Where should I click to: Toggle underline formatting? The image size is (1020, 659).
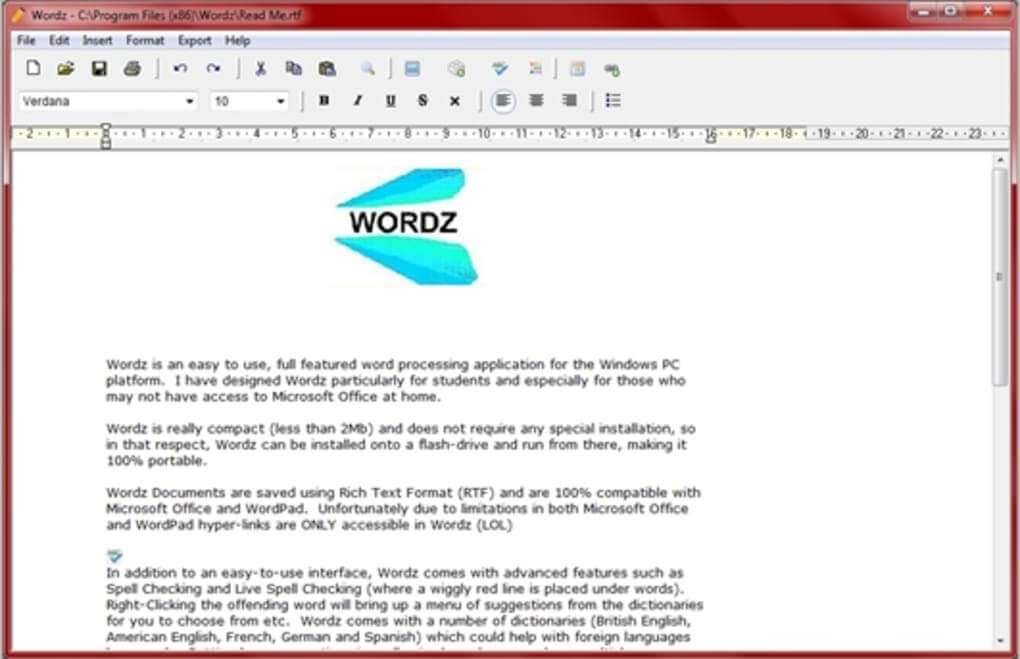click(390, 101)
